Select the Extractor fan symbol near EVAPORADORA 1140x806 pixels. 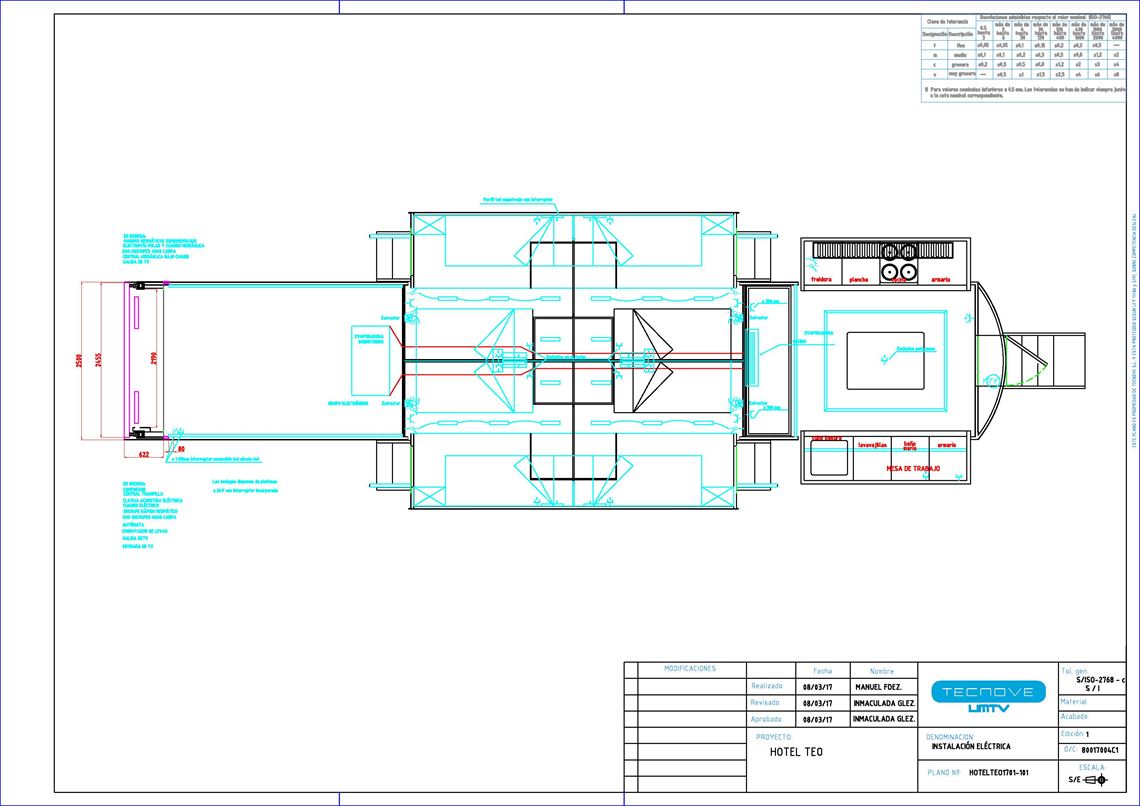753,307
